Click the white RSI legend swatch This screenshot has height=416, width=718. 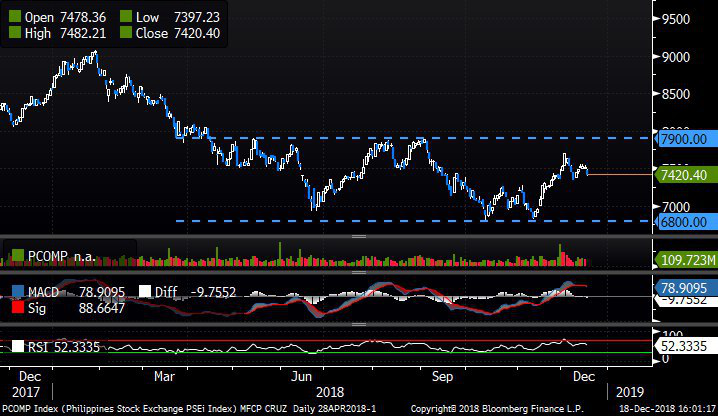15,347
